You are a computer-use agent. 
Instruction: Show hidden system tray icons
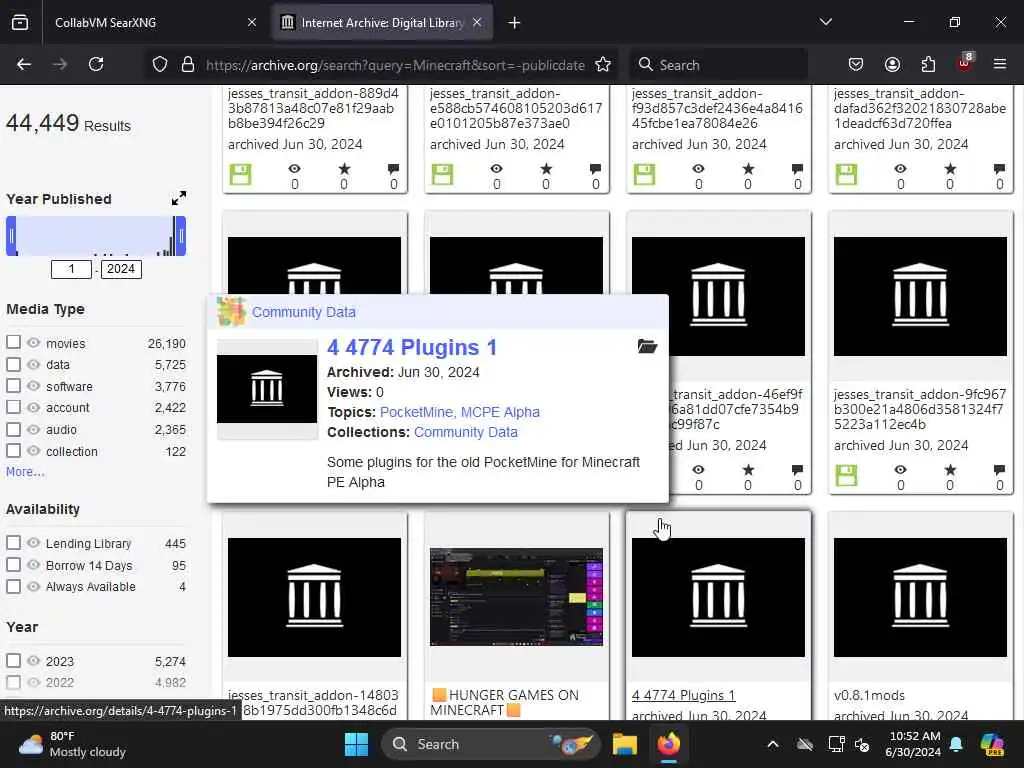tap(773, 744)
